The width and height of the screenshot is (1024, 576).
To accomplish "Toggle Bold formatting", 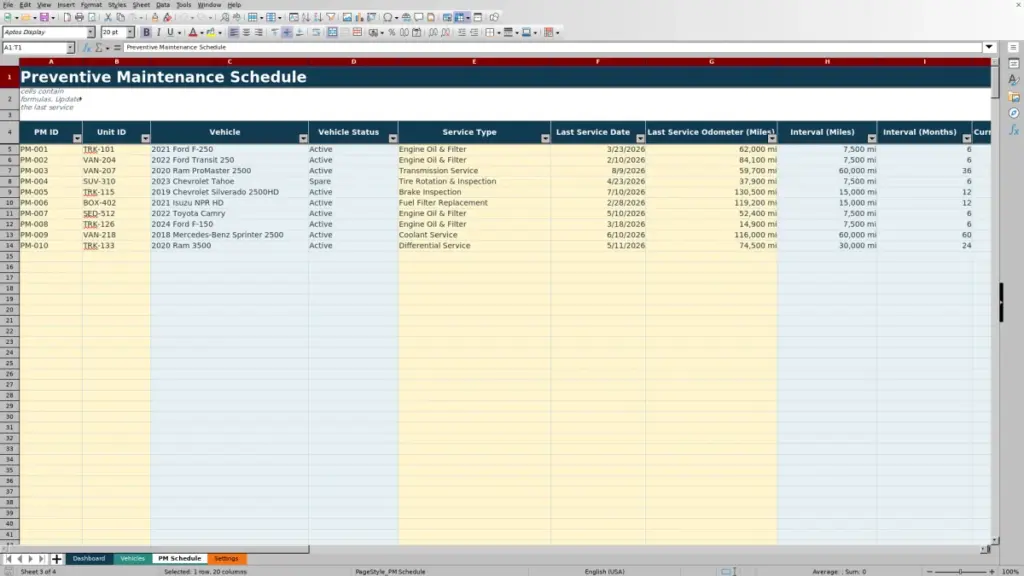I will coord(146,33).
